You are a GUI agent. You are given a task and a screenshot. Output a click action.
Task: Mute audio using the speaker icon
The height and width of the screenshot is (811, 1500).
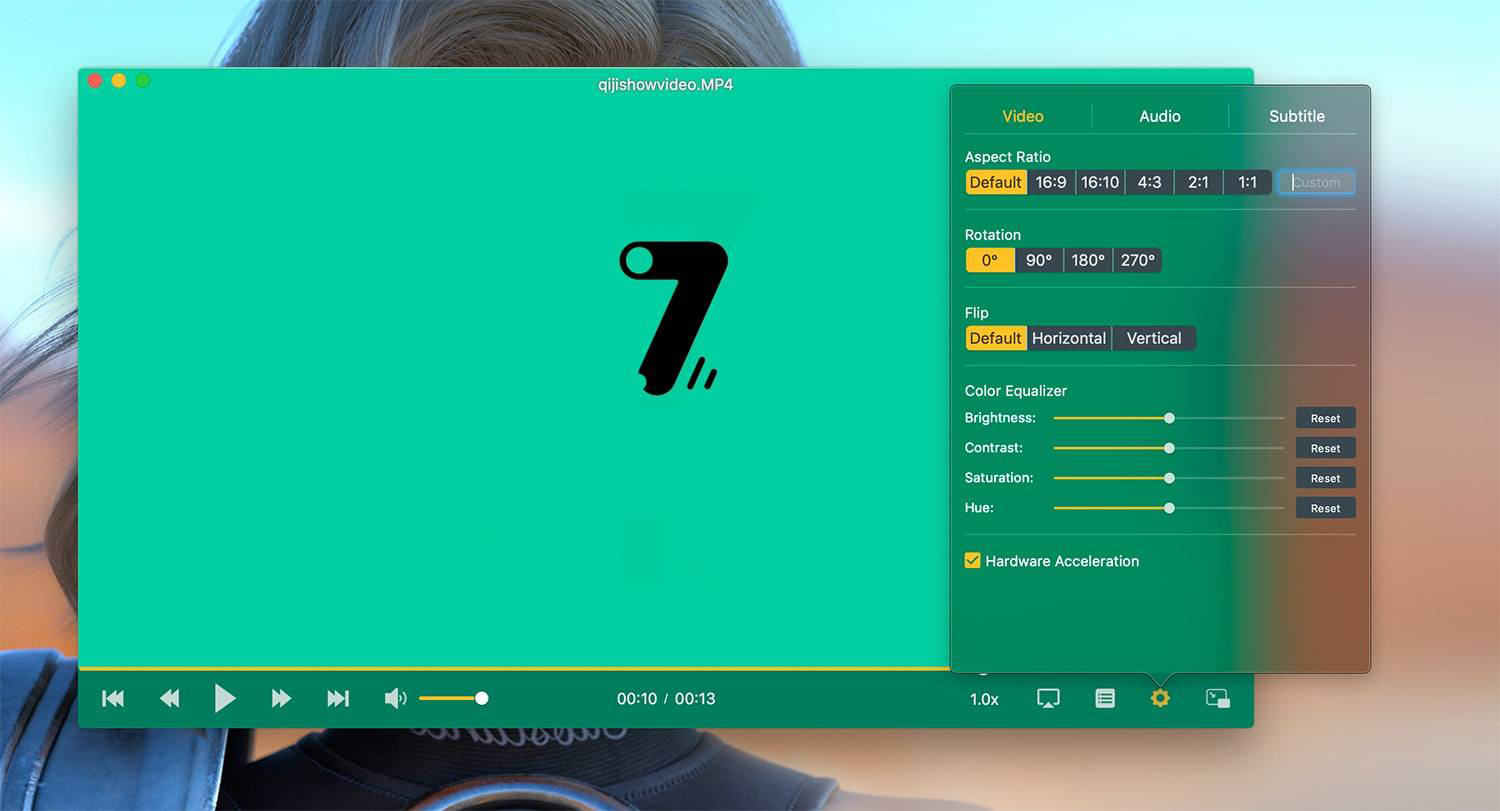[395, 698]
